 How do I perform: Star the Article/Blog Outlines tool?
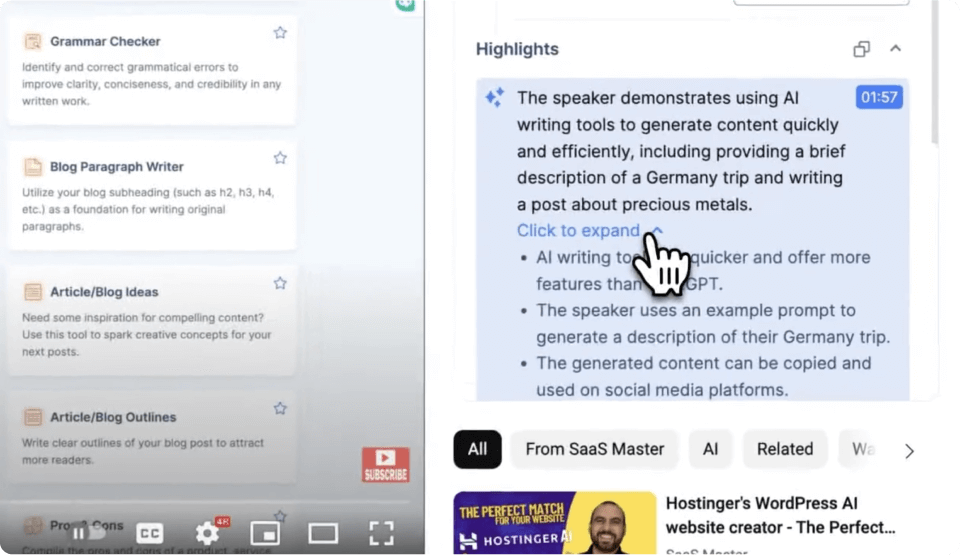[280, 408]
